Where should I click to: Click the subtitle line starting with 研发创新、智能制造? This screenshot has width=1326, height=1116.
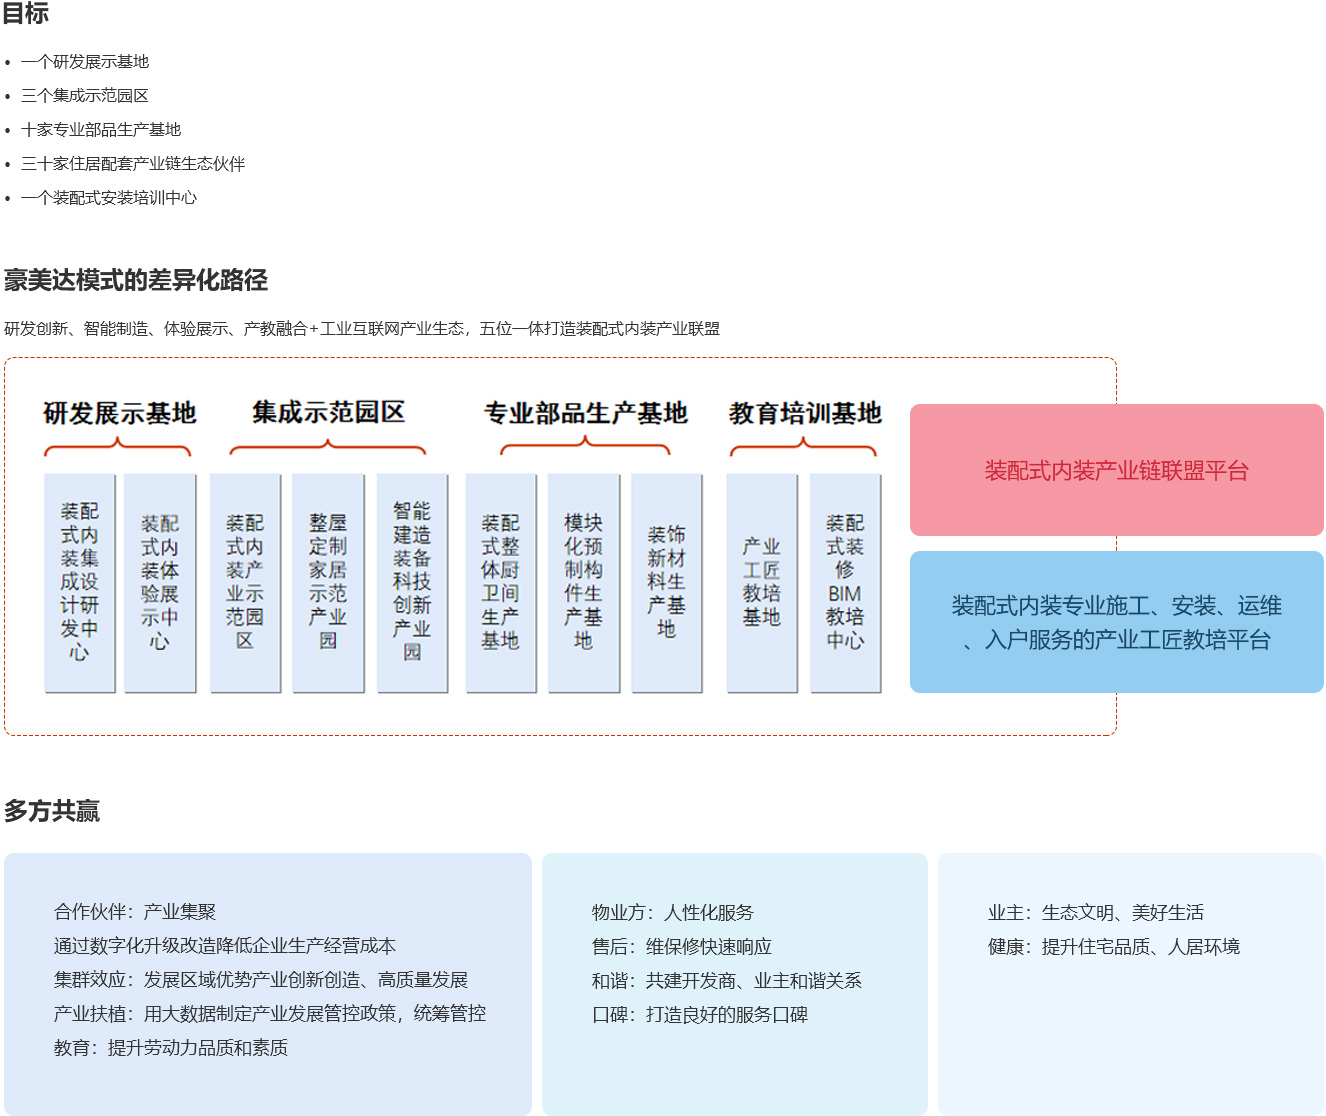pos(362,329)
